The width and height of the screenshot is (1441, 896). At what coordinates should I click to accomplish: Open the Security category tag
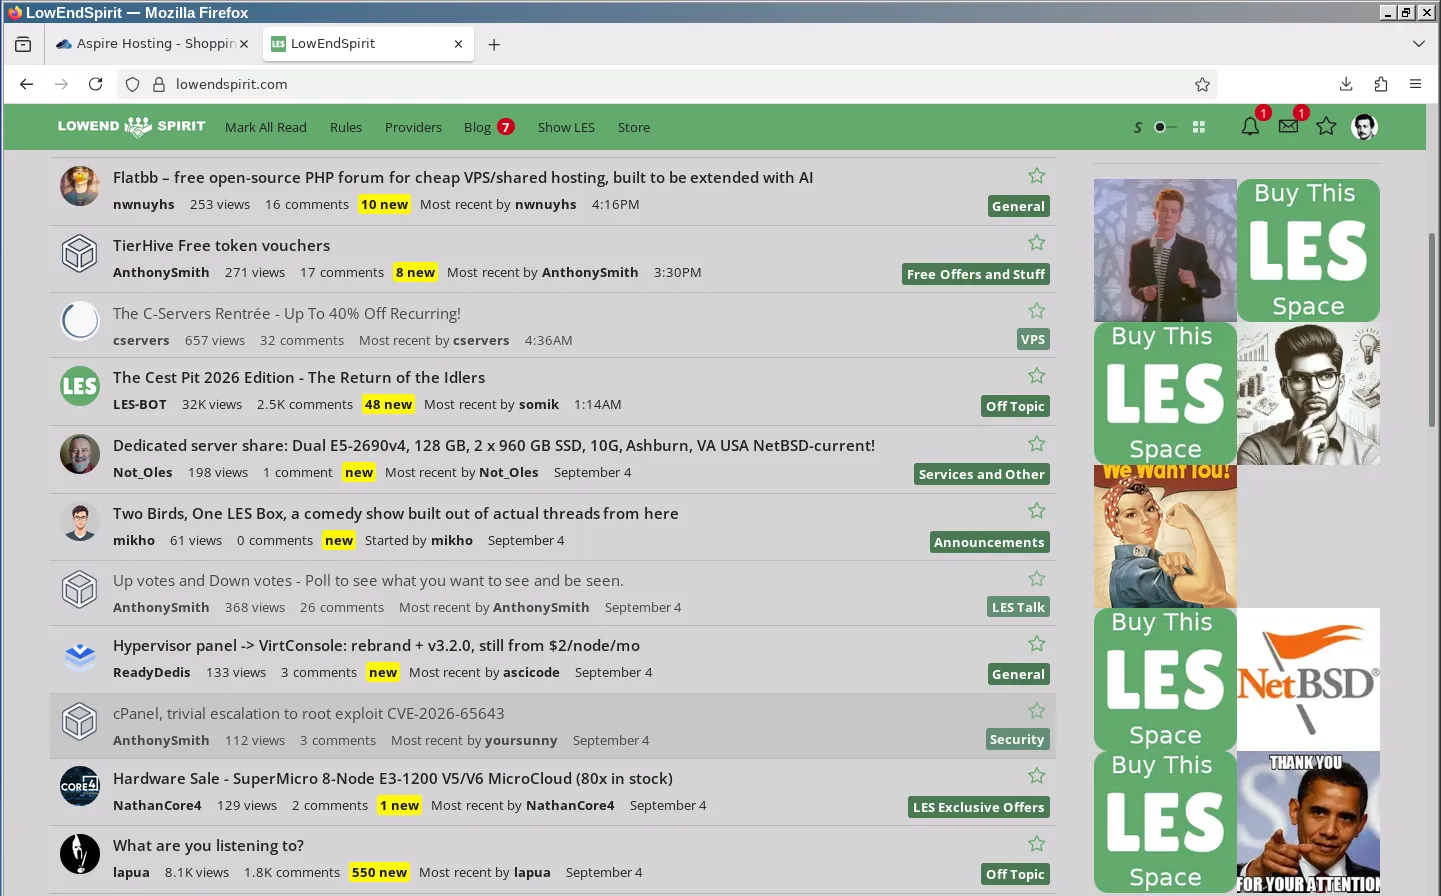click(1017, 739)
